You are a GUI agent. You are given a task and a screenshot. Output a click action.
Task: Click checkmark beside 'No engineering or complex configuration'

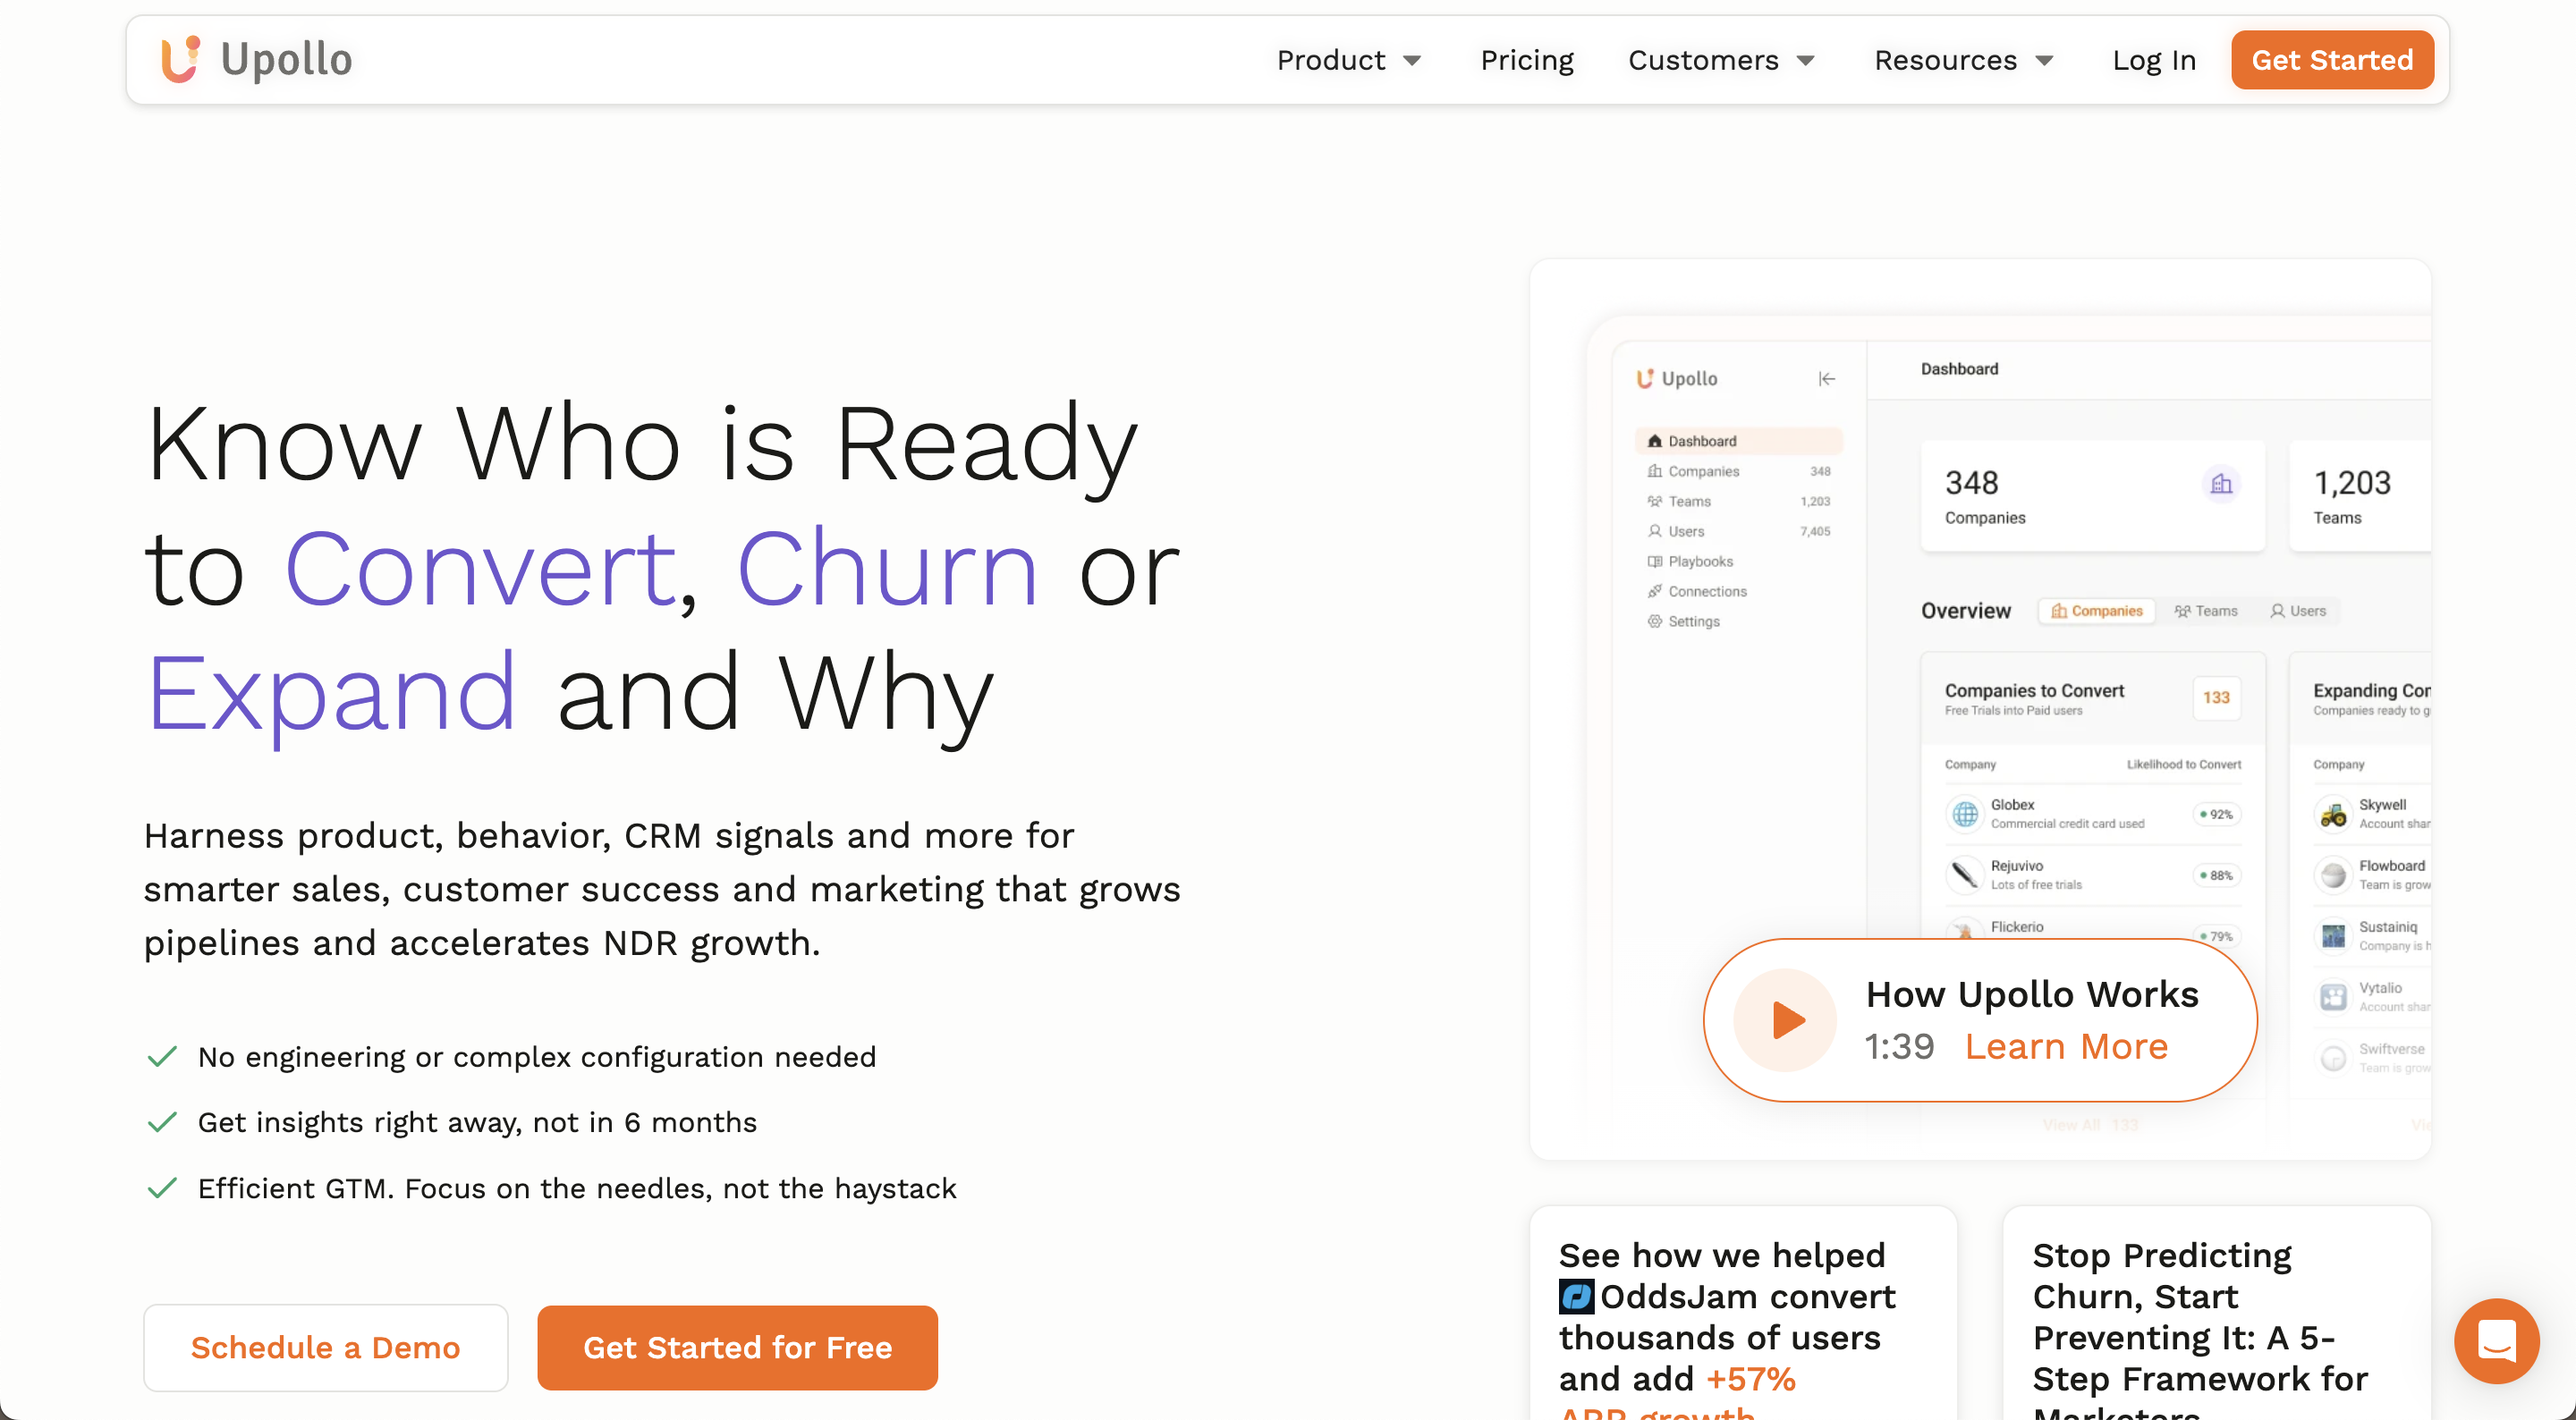(x=162, y=1057)
